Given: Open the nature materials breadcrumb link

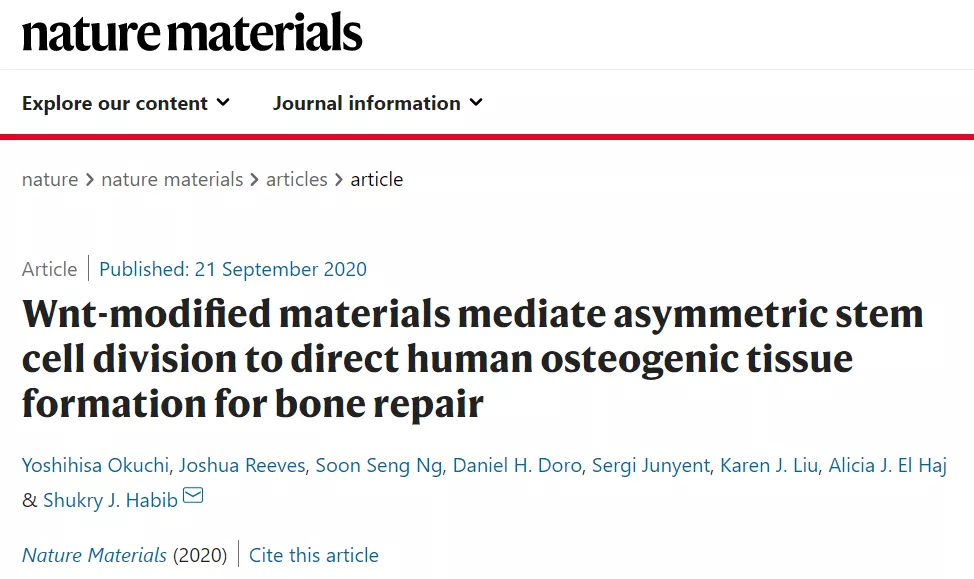Looking at the screenshot, I should click(172, 180).
